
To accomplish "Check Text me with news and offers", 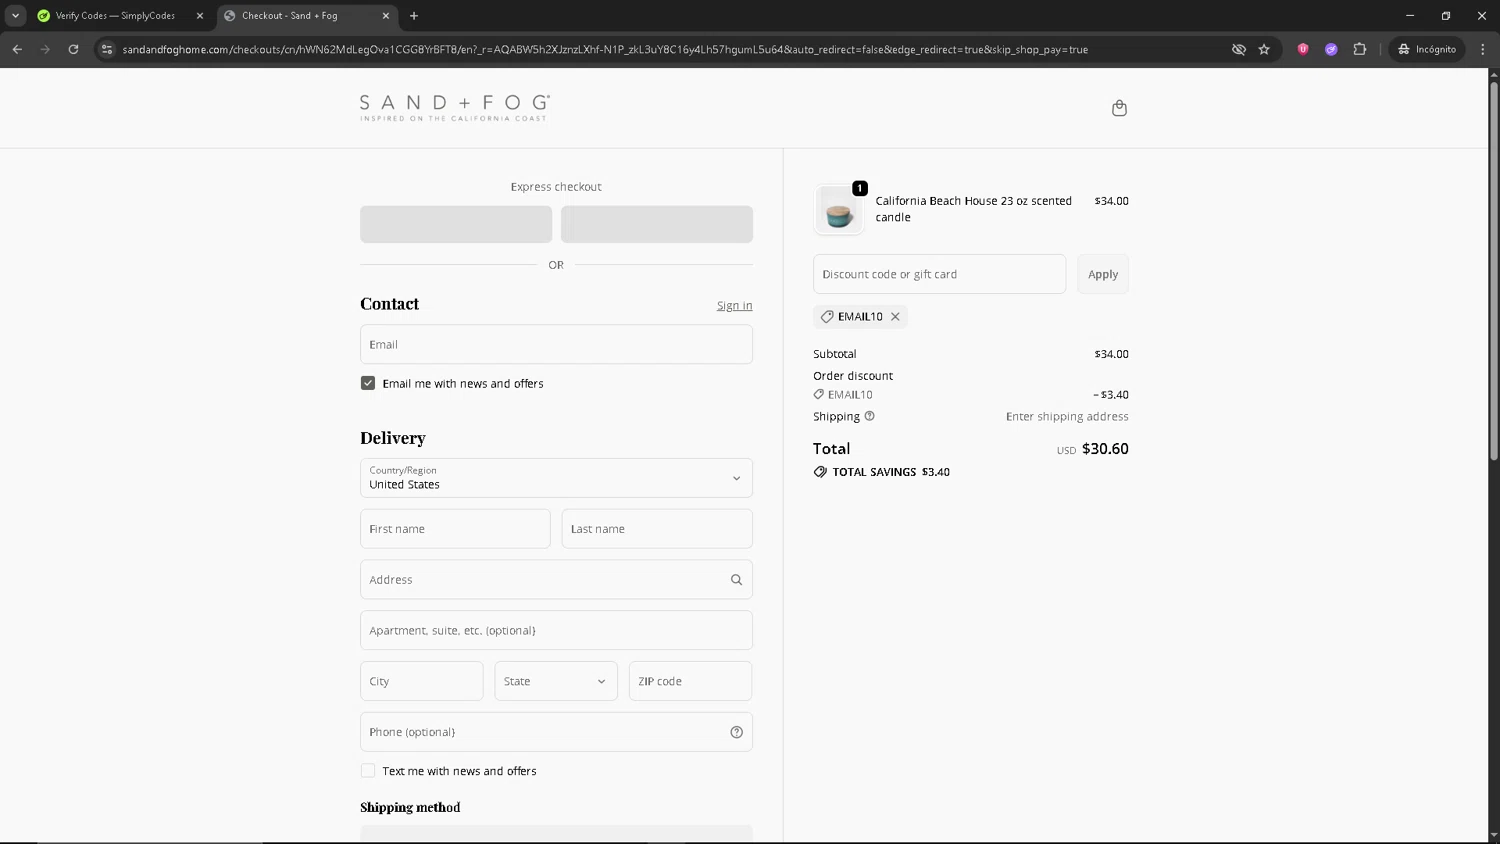I will click(368, 771).
